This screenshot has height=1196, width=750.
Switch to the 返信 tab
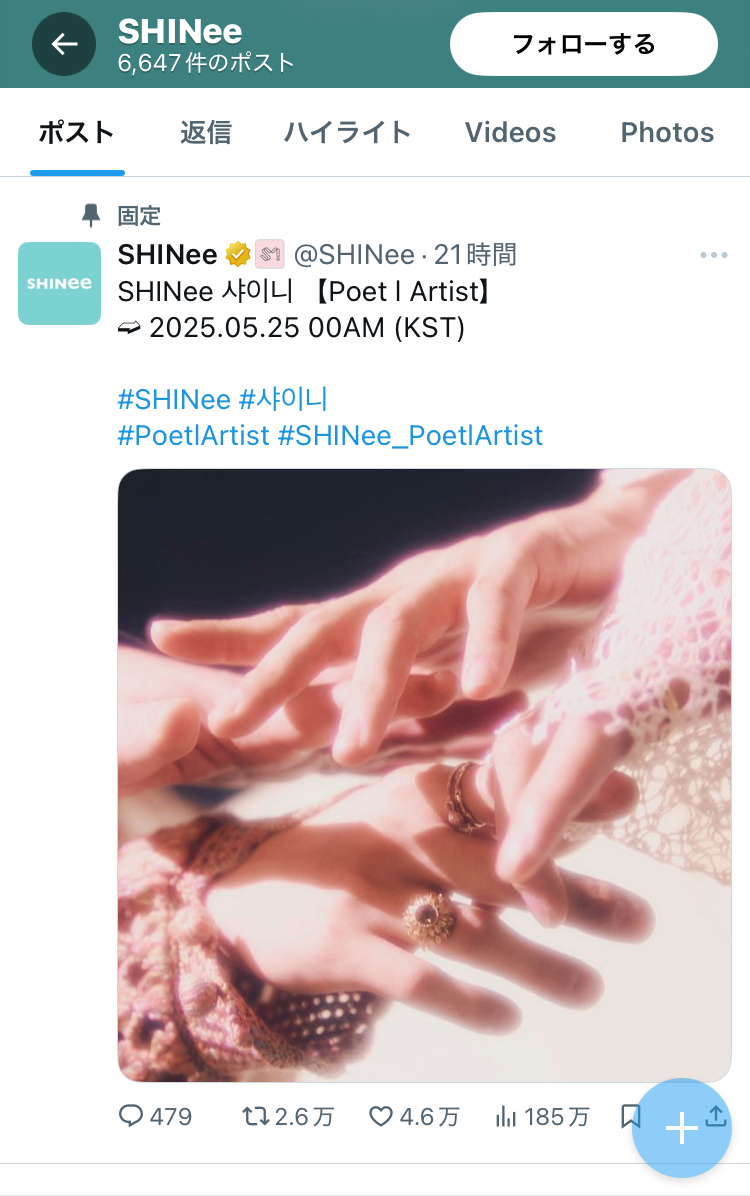click(x=205, y=132)
